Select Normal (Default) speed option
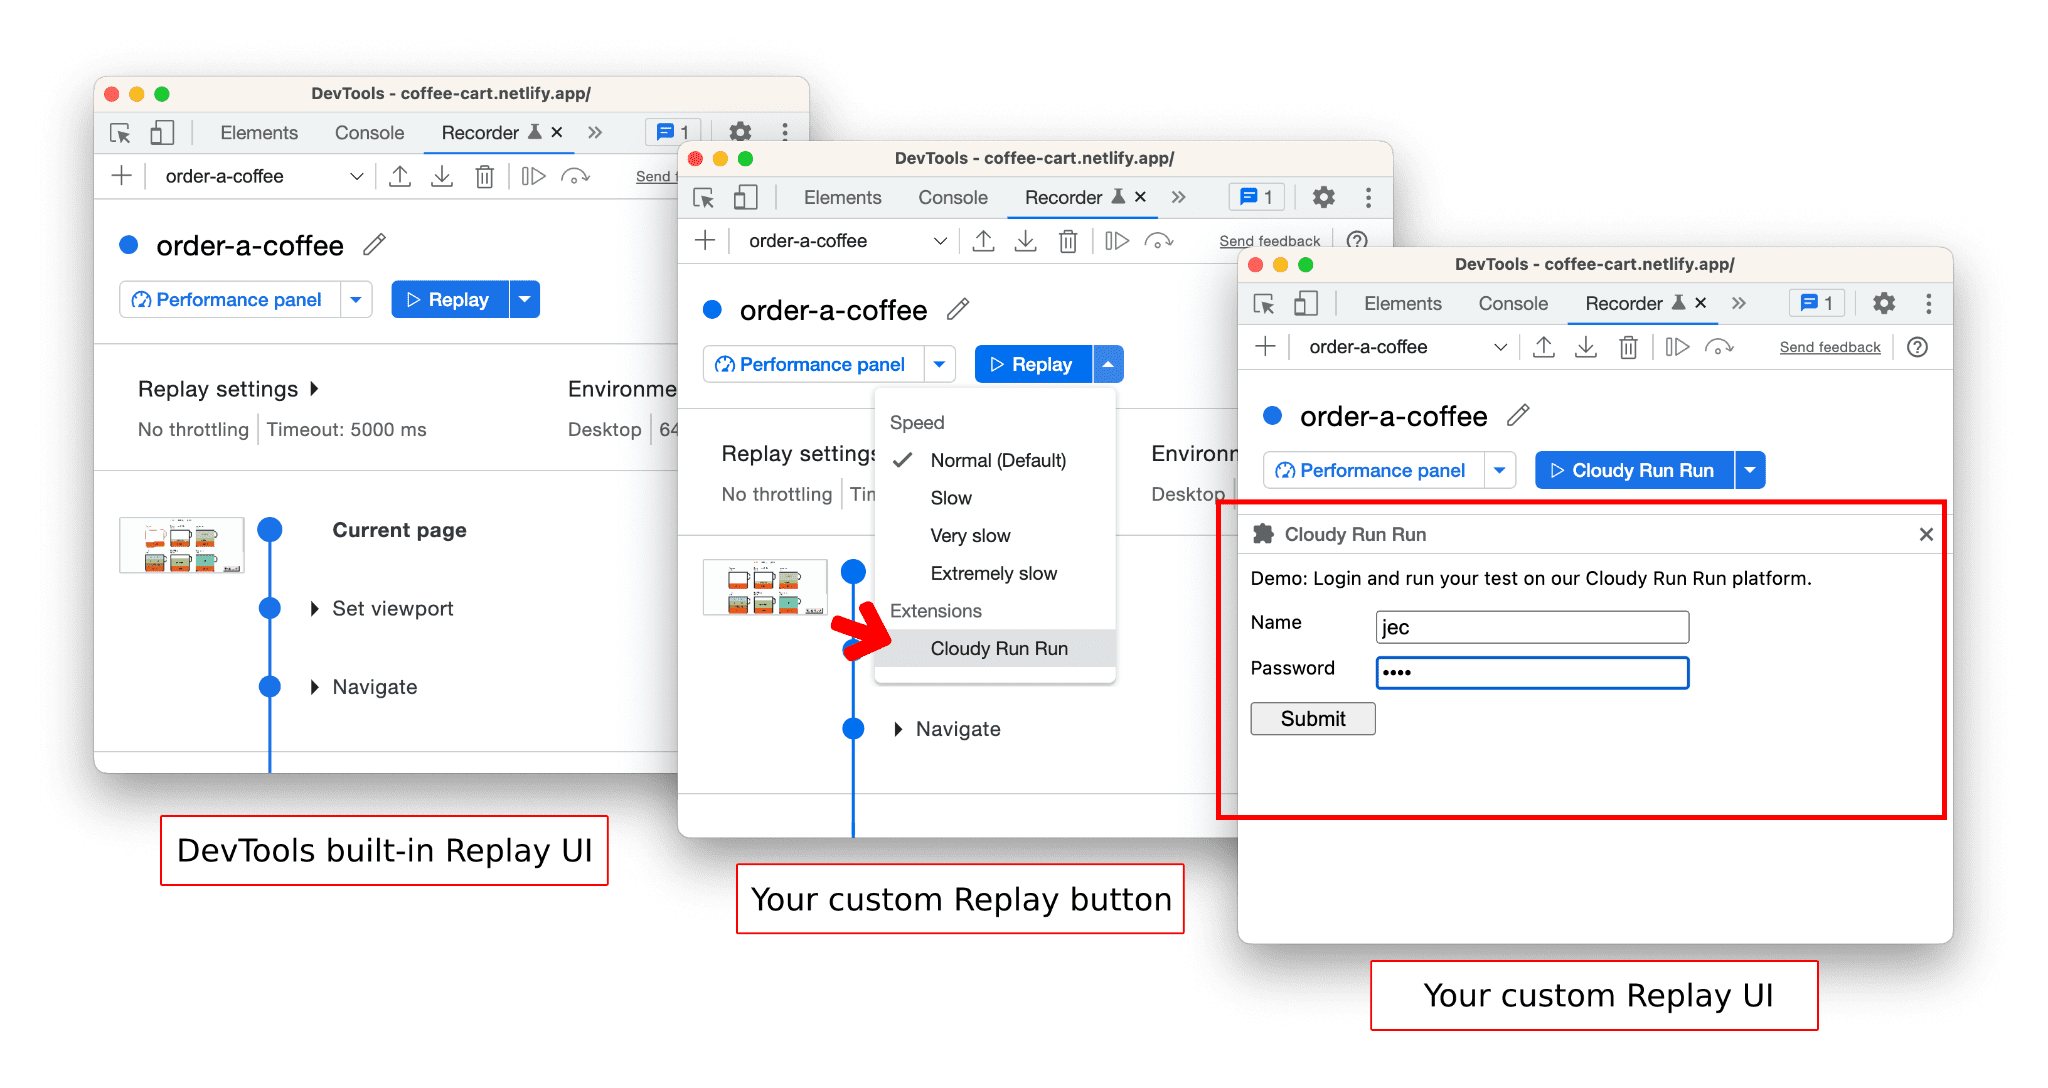 [x=998, y=461]
